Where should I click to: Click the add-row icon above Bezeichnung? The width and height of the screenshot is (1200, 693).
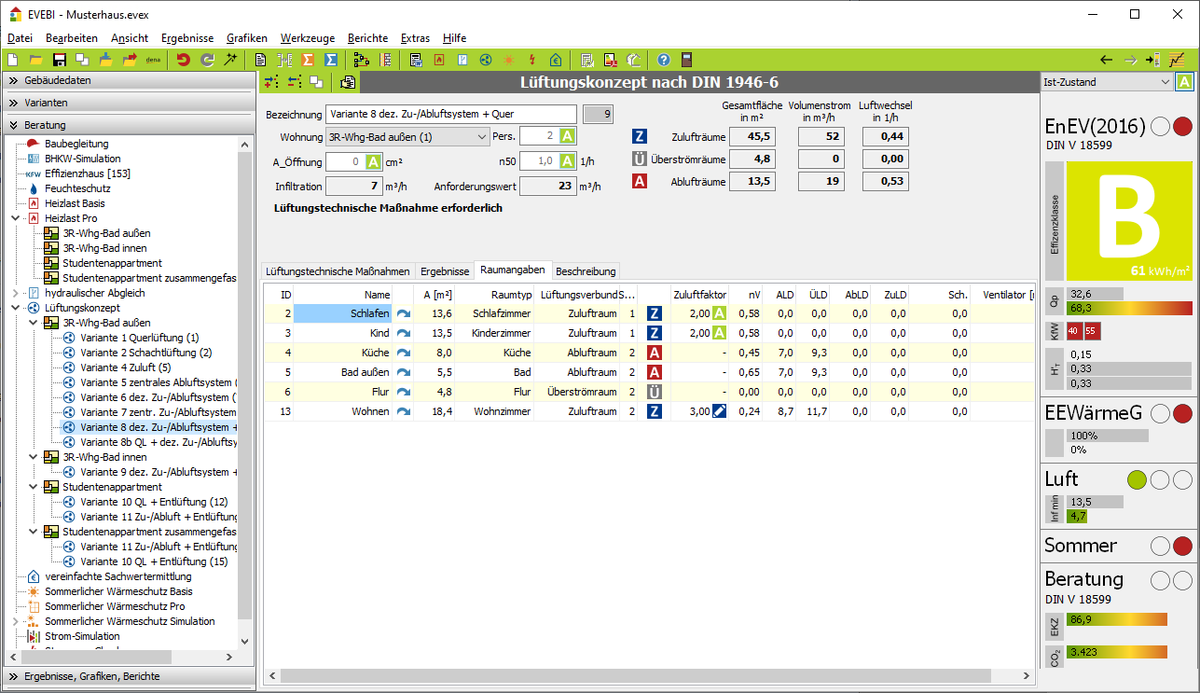271,82
